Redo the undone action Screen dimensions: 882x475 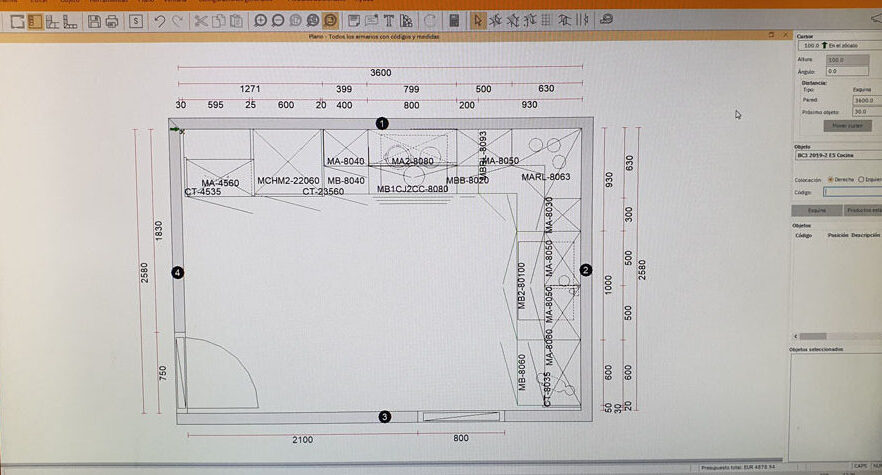[x=177, y=21]
